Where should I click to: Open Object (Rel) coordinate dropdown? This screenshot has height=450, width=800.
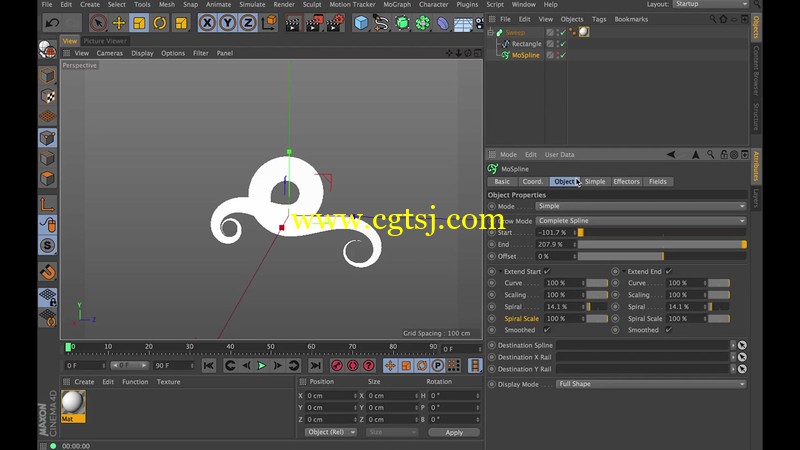coord(331,432)
